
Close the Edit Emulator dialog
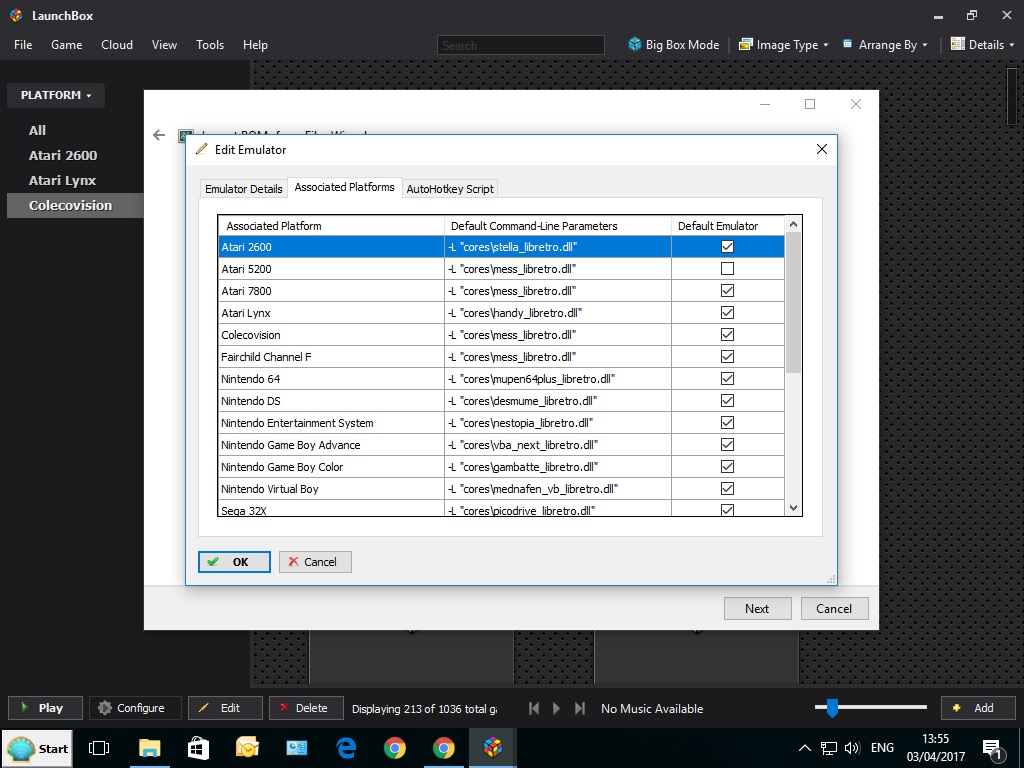(822, 150)
